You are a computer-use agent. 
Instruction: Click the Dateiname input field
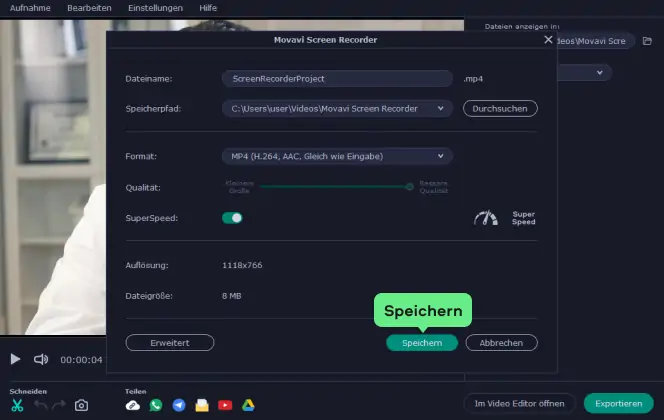point(337,78)
